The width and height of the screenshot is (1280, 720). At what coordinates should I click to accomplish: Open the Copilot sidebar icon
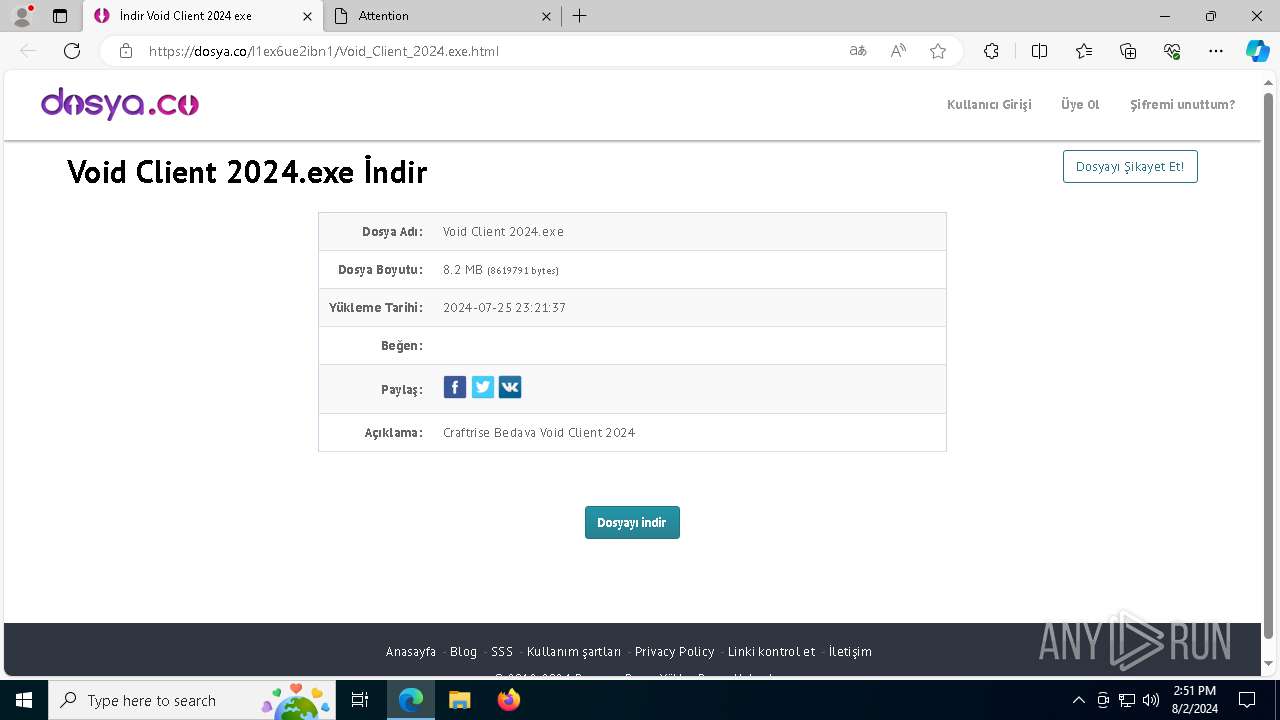[1257, 51]
